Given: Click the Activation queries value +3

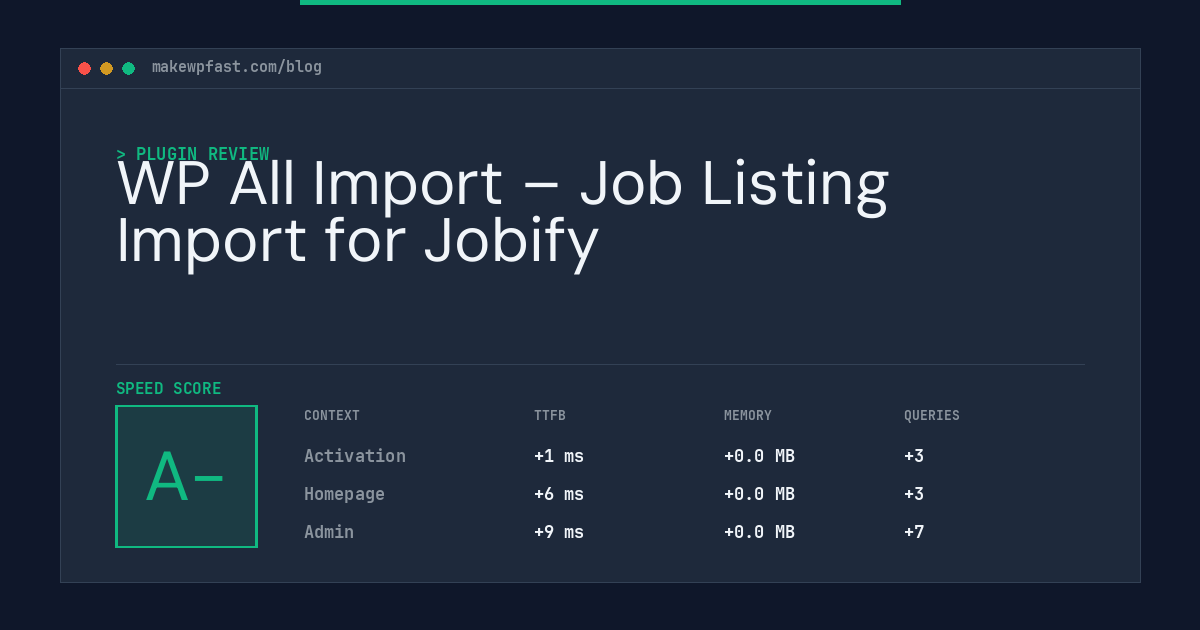Looking at the screenshot, I should point(914,456).
